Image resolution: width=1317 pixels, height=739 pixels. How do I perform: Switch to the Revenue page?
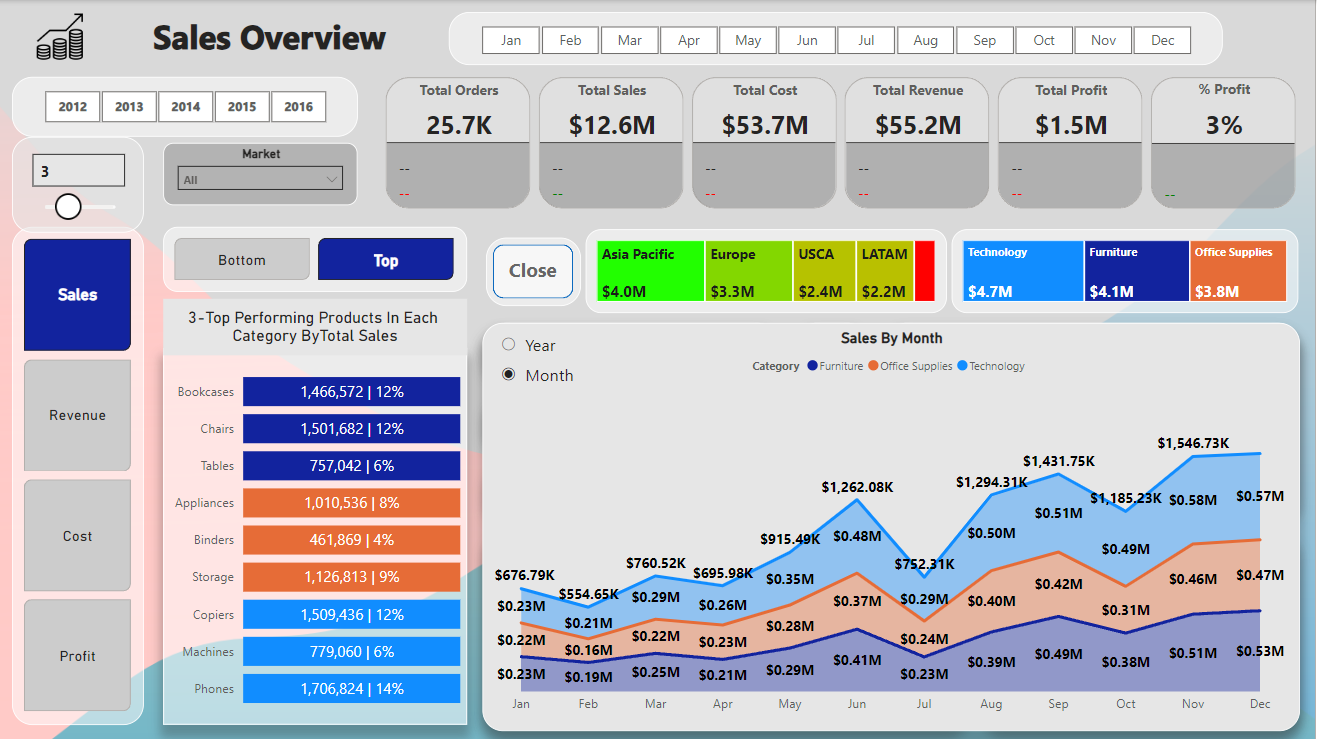pos(77,415)
